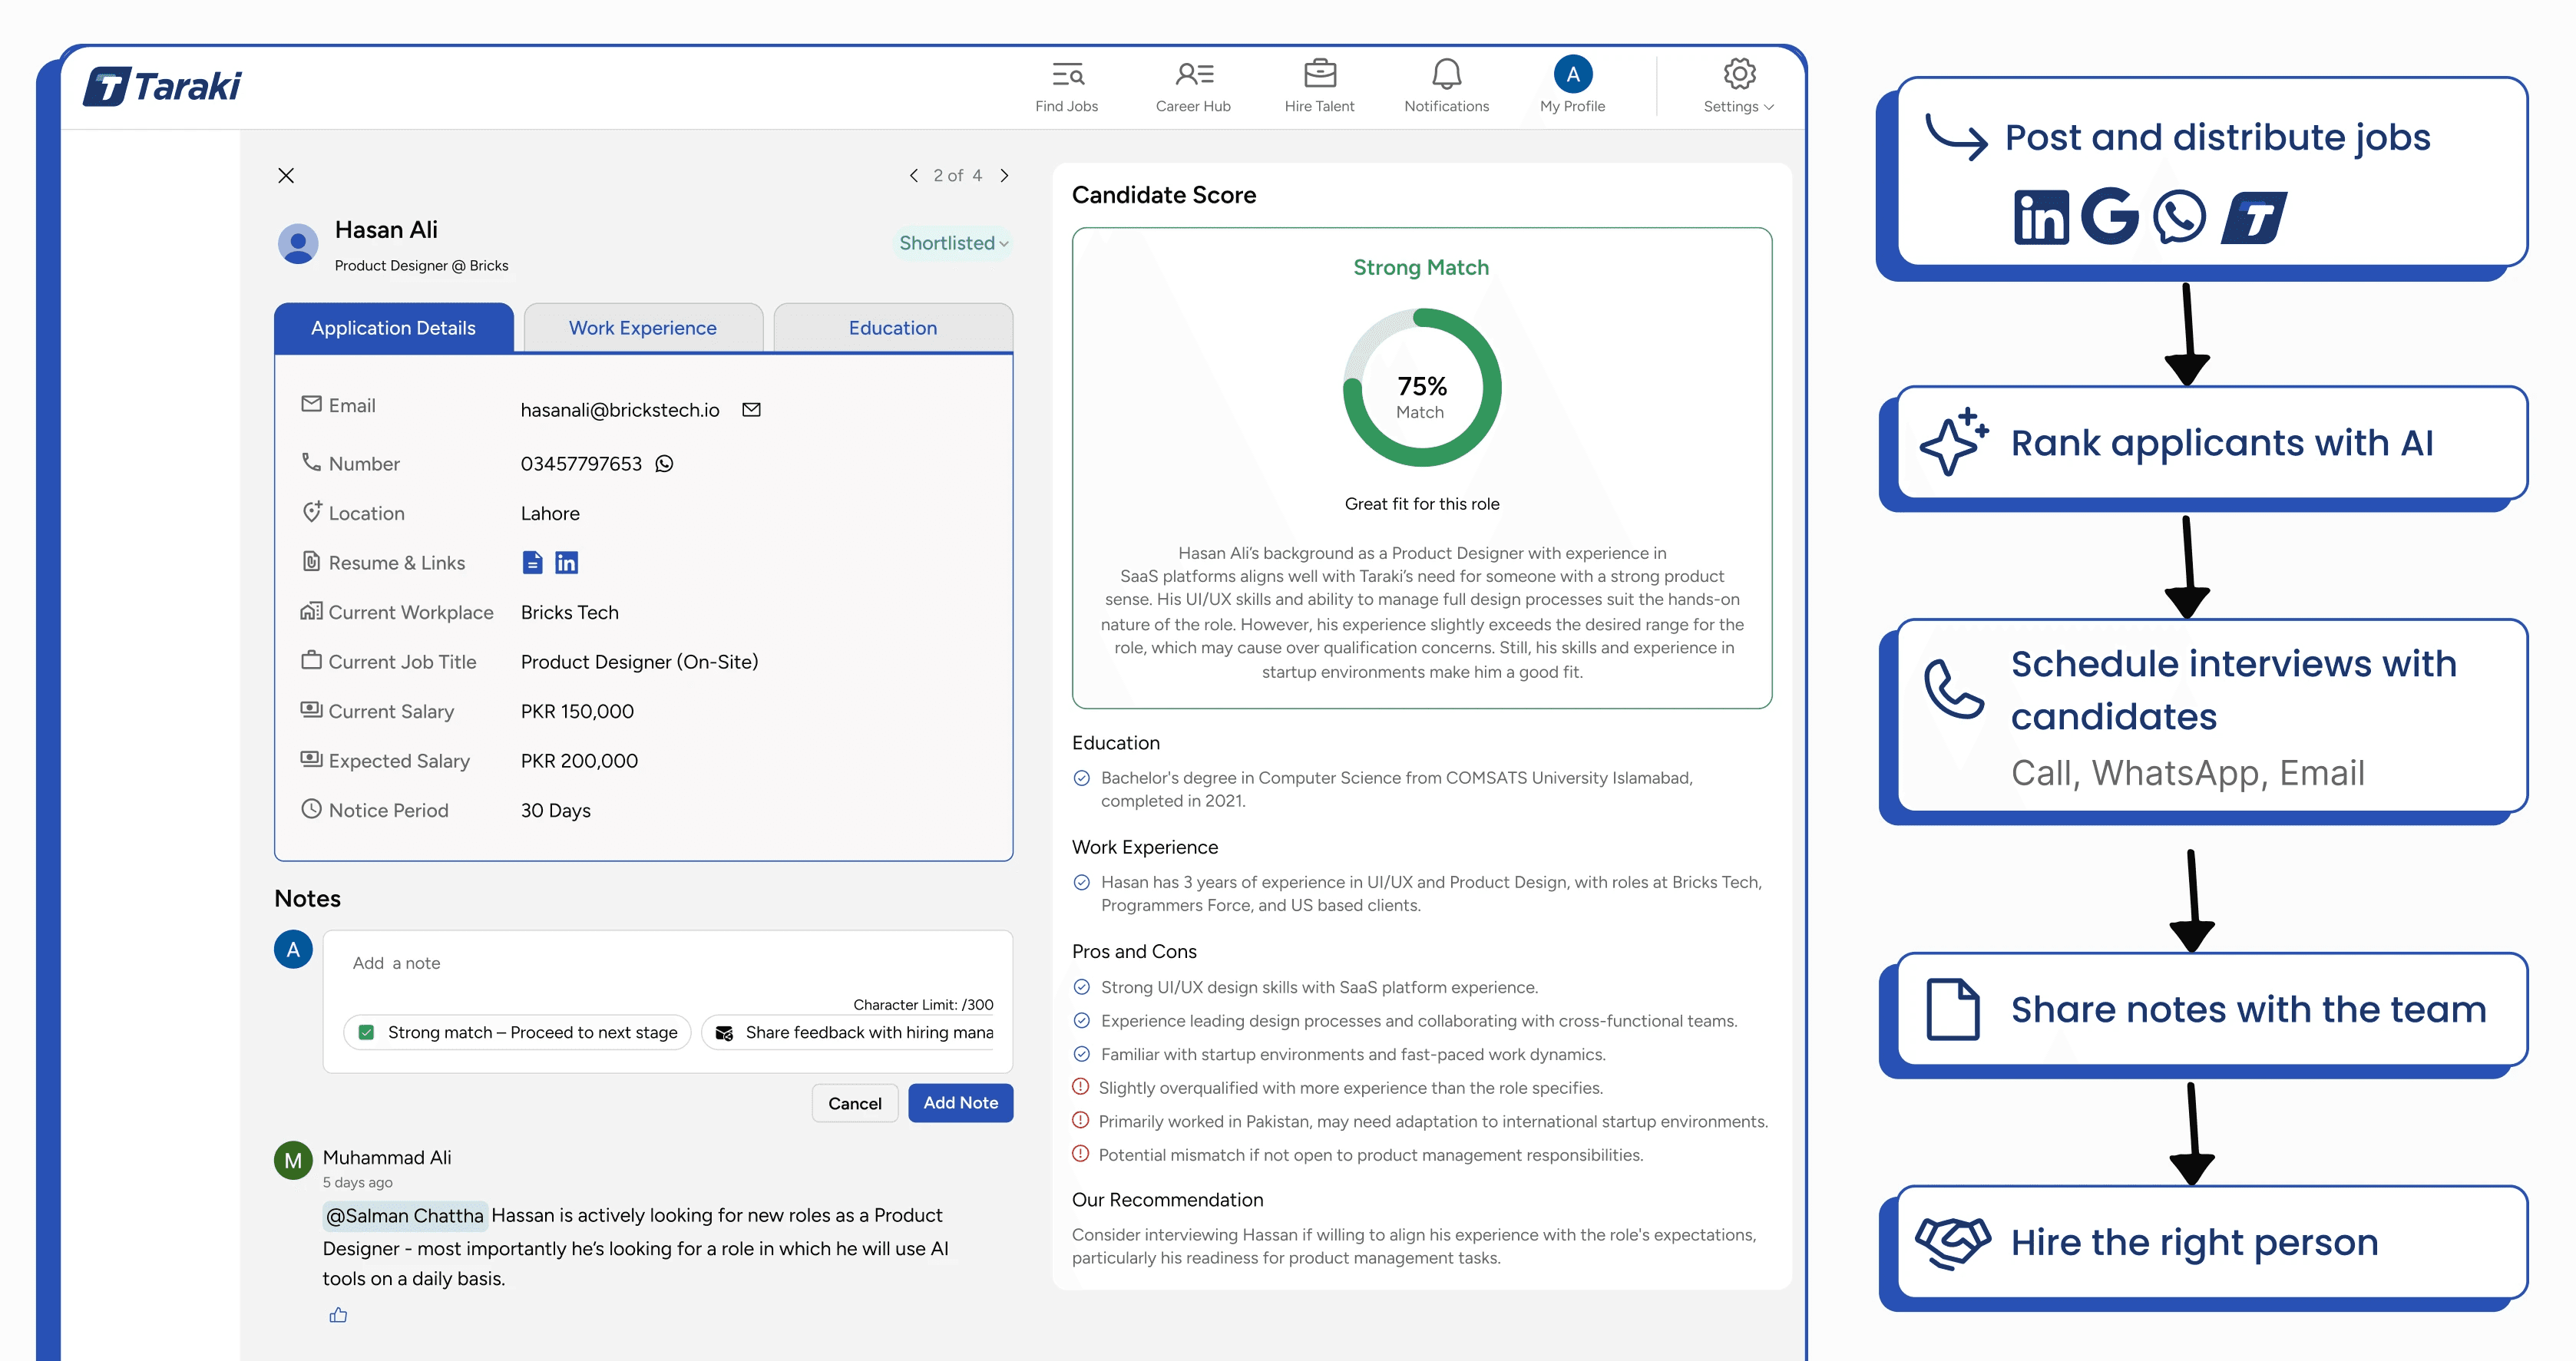This screenshot has height=1361, width=2576.
Task: Click the Cancel button
Action: [x=854, y=1103]
